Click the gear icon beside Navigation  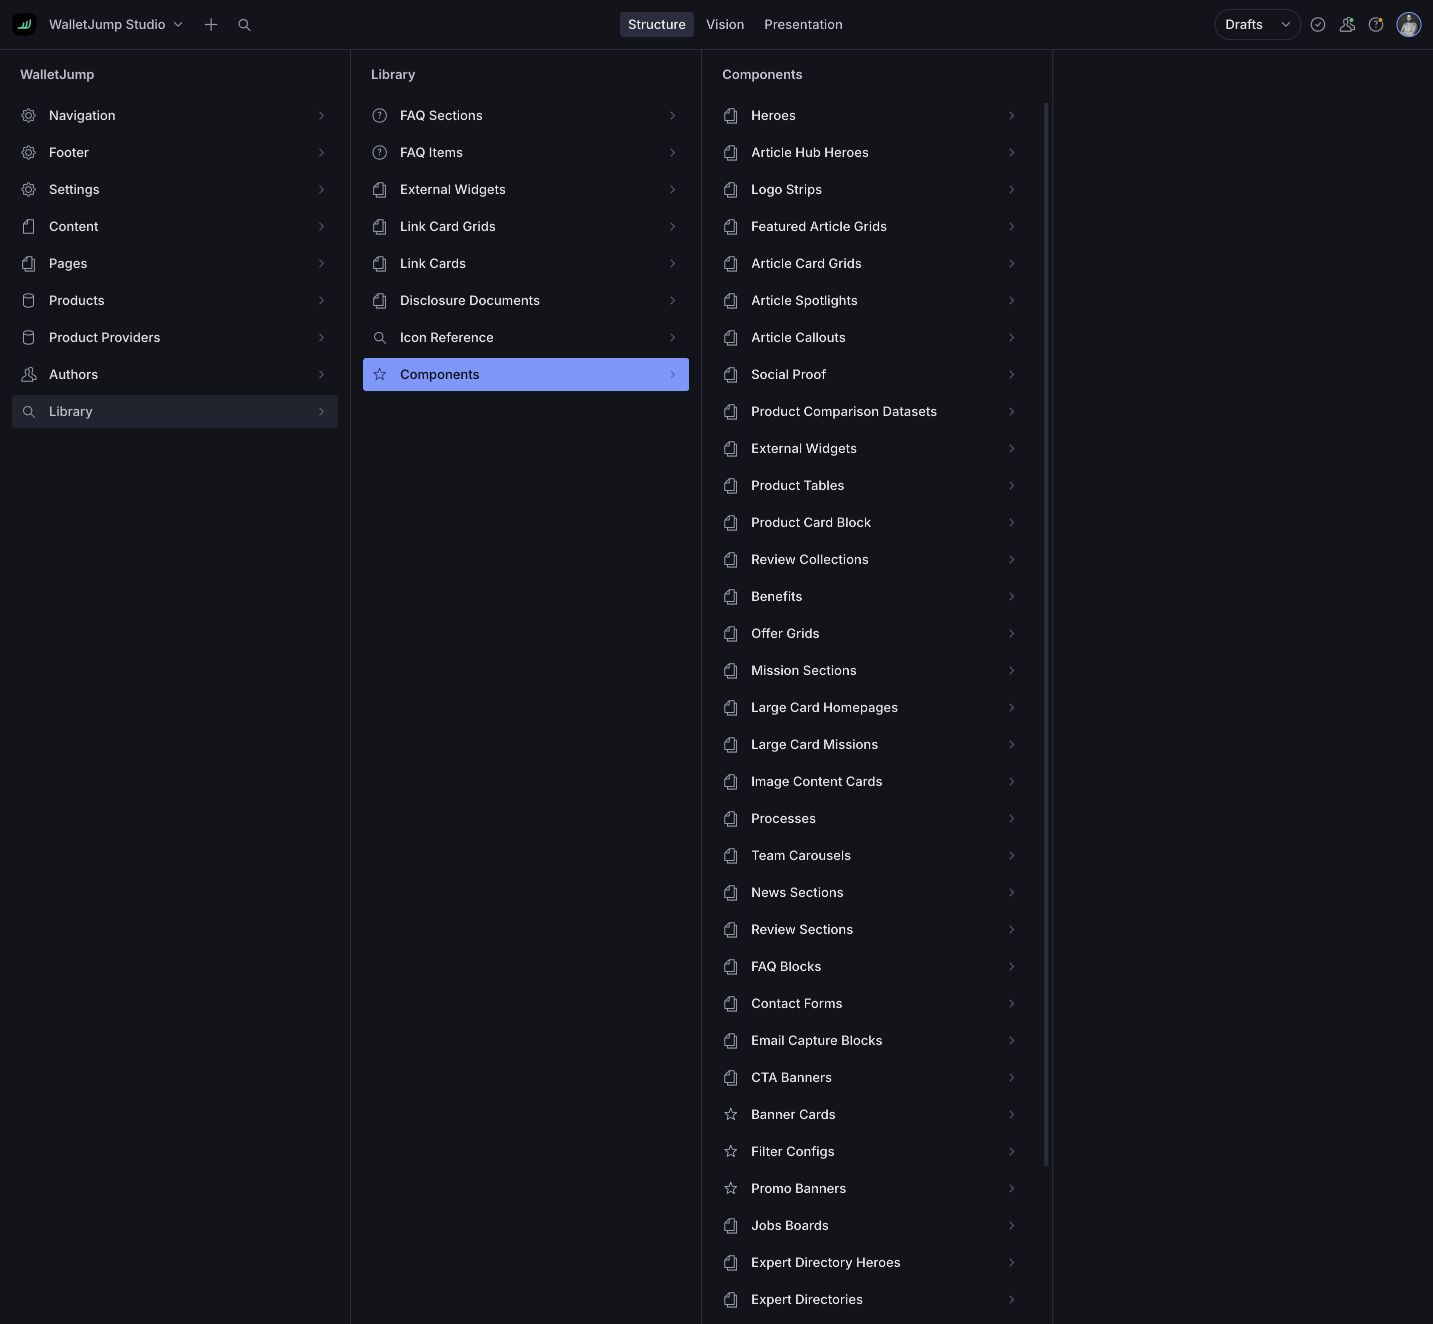[x=29, y=115]
